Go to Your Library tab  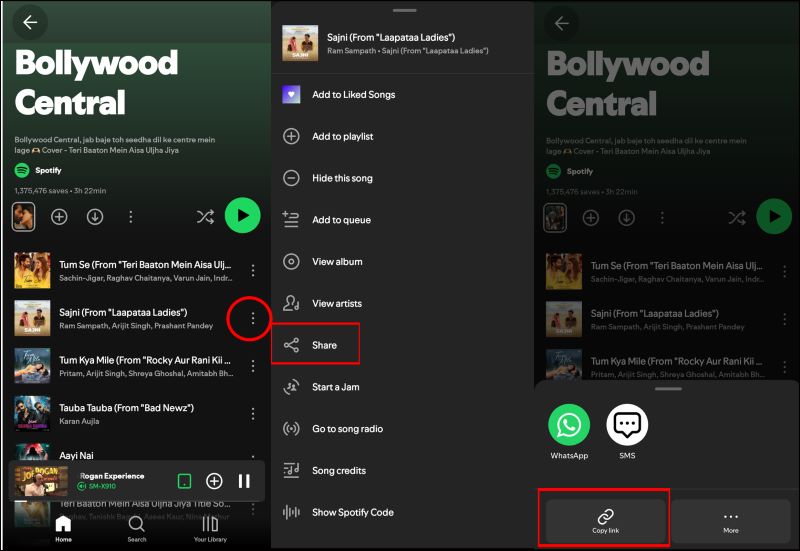pyautogui.click(x=210, y=529)
